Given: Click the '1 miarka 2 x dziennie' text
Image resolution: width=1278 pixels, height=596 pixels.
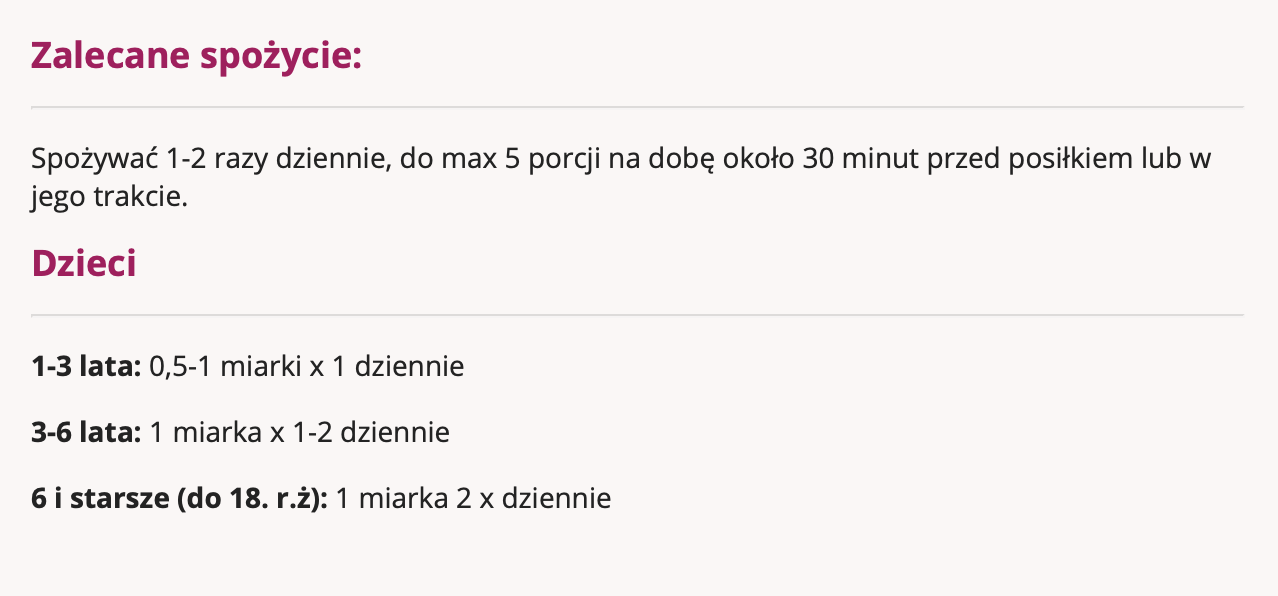Looking at the screenshot, I should click(473, 498).
